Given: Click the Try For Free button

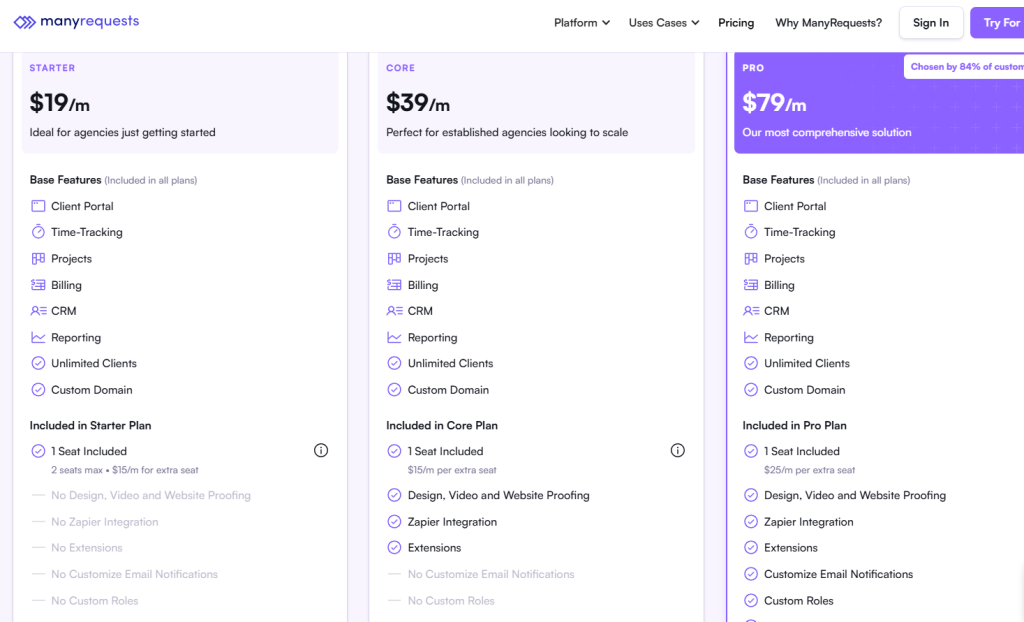Looking at the screenshot, I should [x=998, y=22].
